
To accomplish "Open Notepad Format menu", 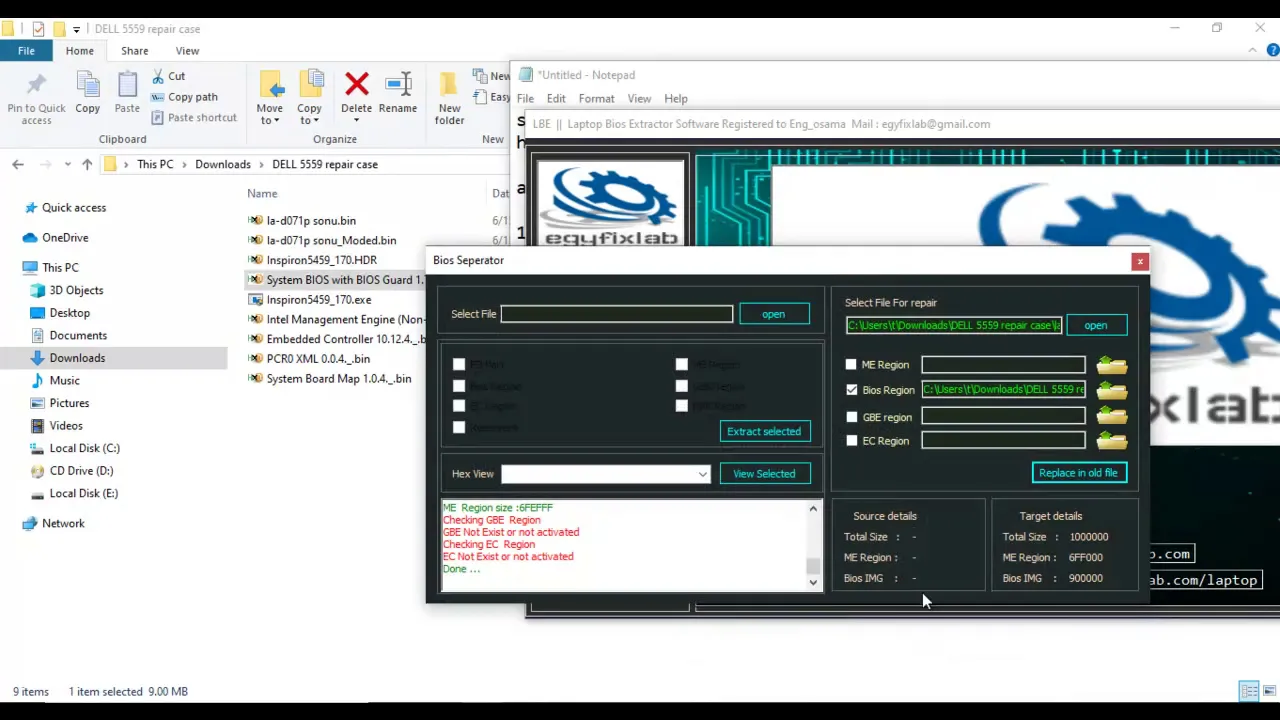I will pos(596,99).
